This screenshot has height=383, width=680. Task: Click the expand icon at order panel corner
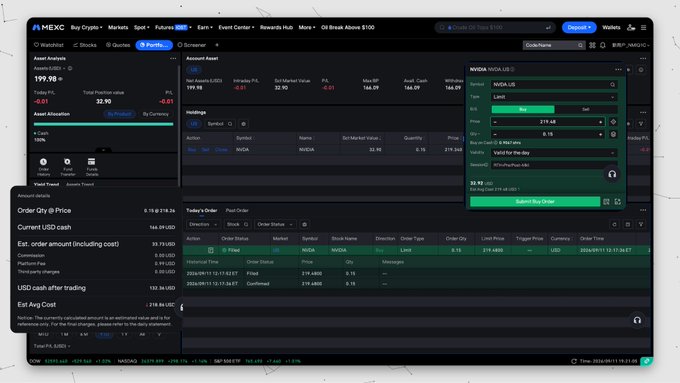click(x=618, y=202)
